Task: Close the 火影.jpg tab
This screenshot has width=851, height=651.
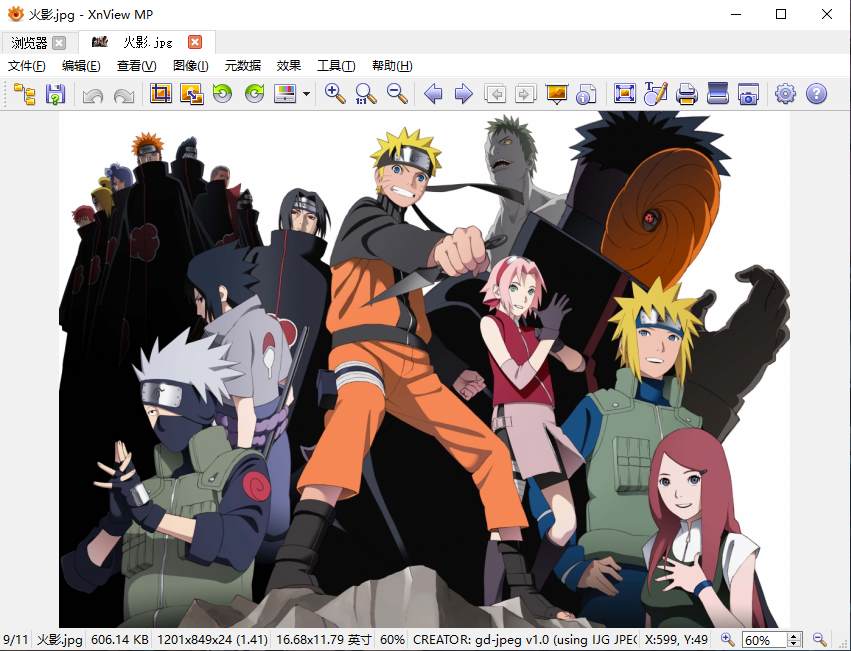Action: [x=195, y=42]
